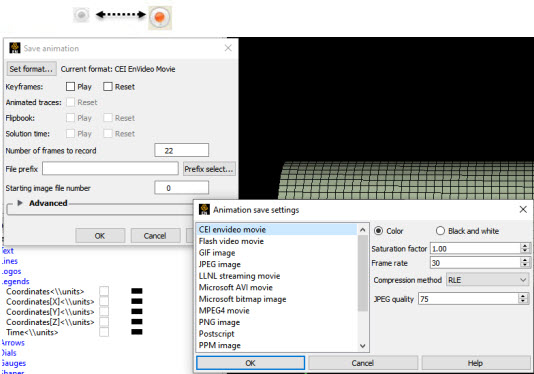The width and height of the screenshot is (534, 374).
Task: Select PNG image format
Action: 277,322
